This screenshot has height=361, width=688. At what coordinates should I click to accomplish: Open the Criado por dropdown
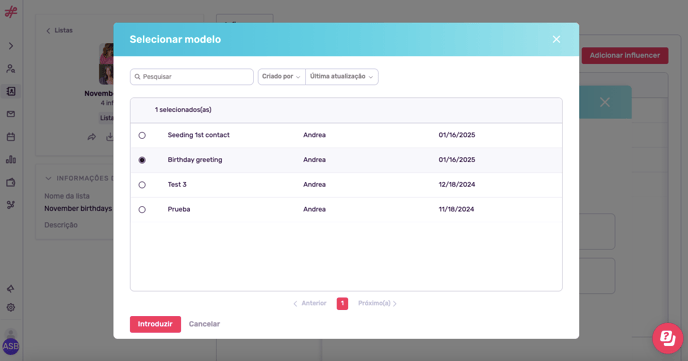pyautogui.click(x=281, y=77)
